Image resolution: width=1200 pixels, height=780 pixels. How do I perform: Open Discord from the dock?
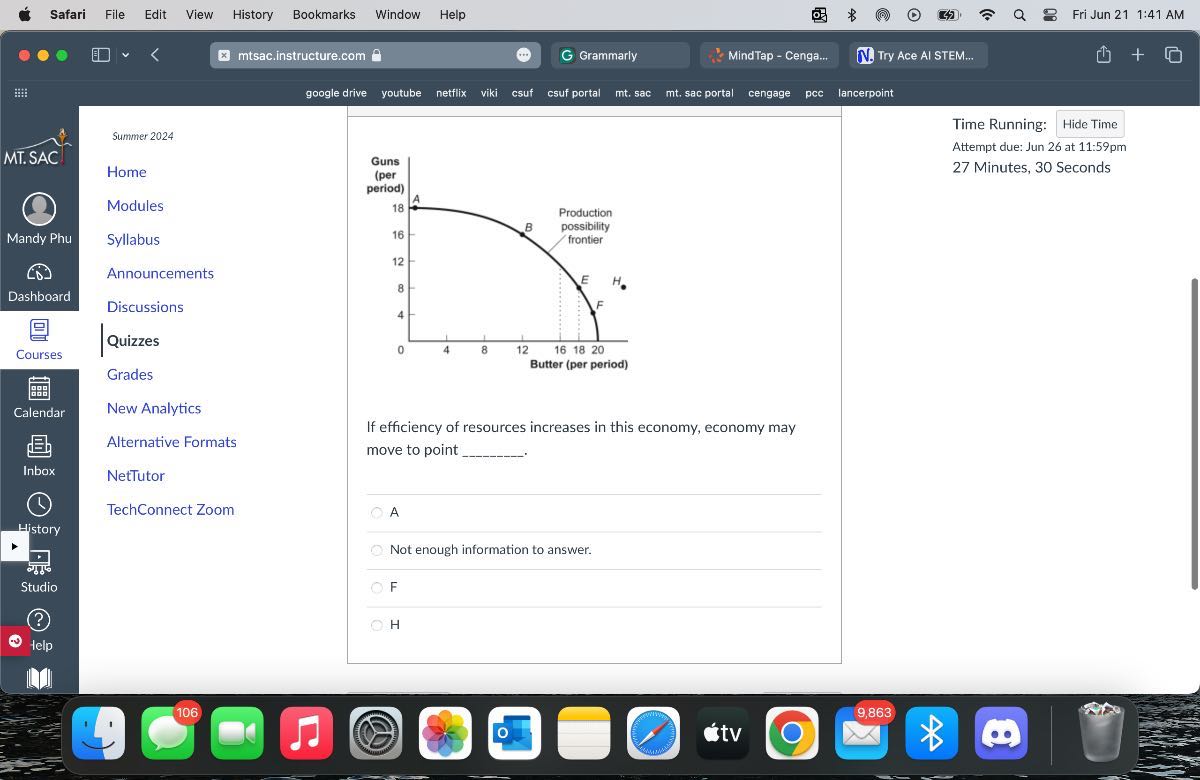click(x=1001, y=733)
